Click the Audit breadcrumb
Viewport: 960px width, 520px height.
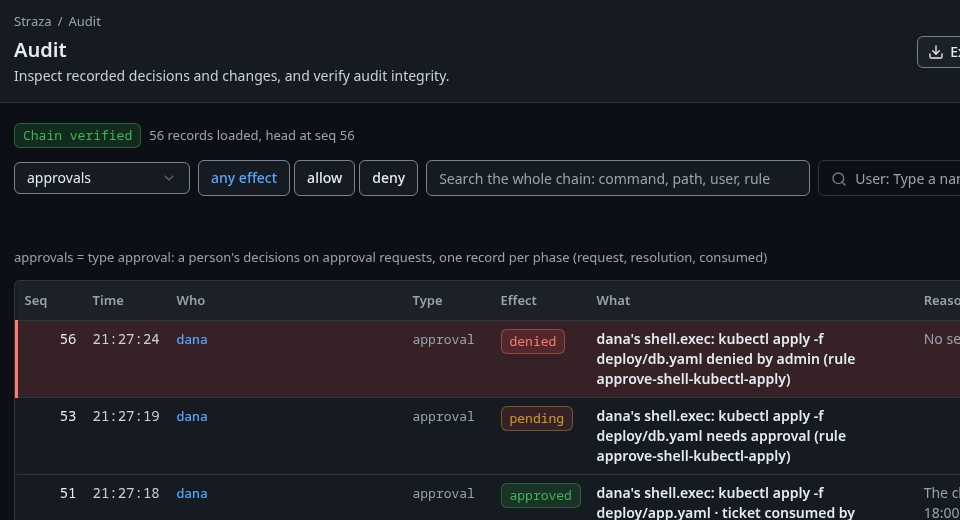pyautogui.click(x=84, y=21)
